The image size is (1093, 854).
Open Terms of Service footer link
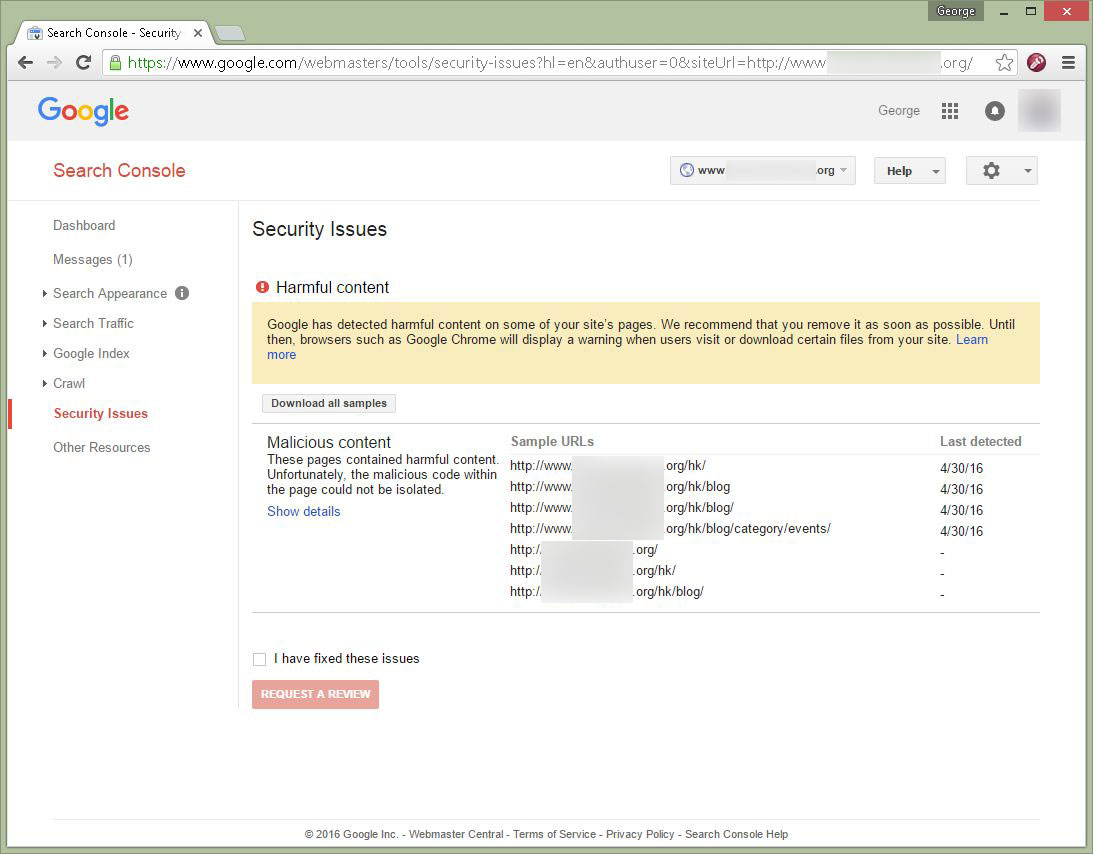554,834
